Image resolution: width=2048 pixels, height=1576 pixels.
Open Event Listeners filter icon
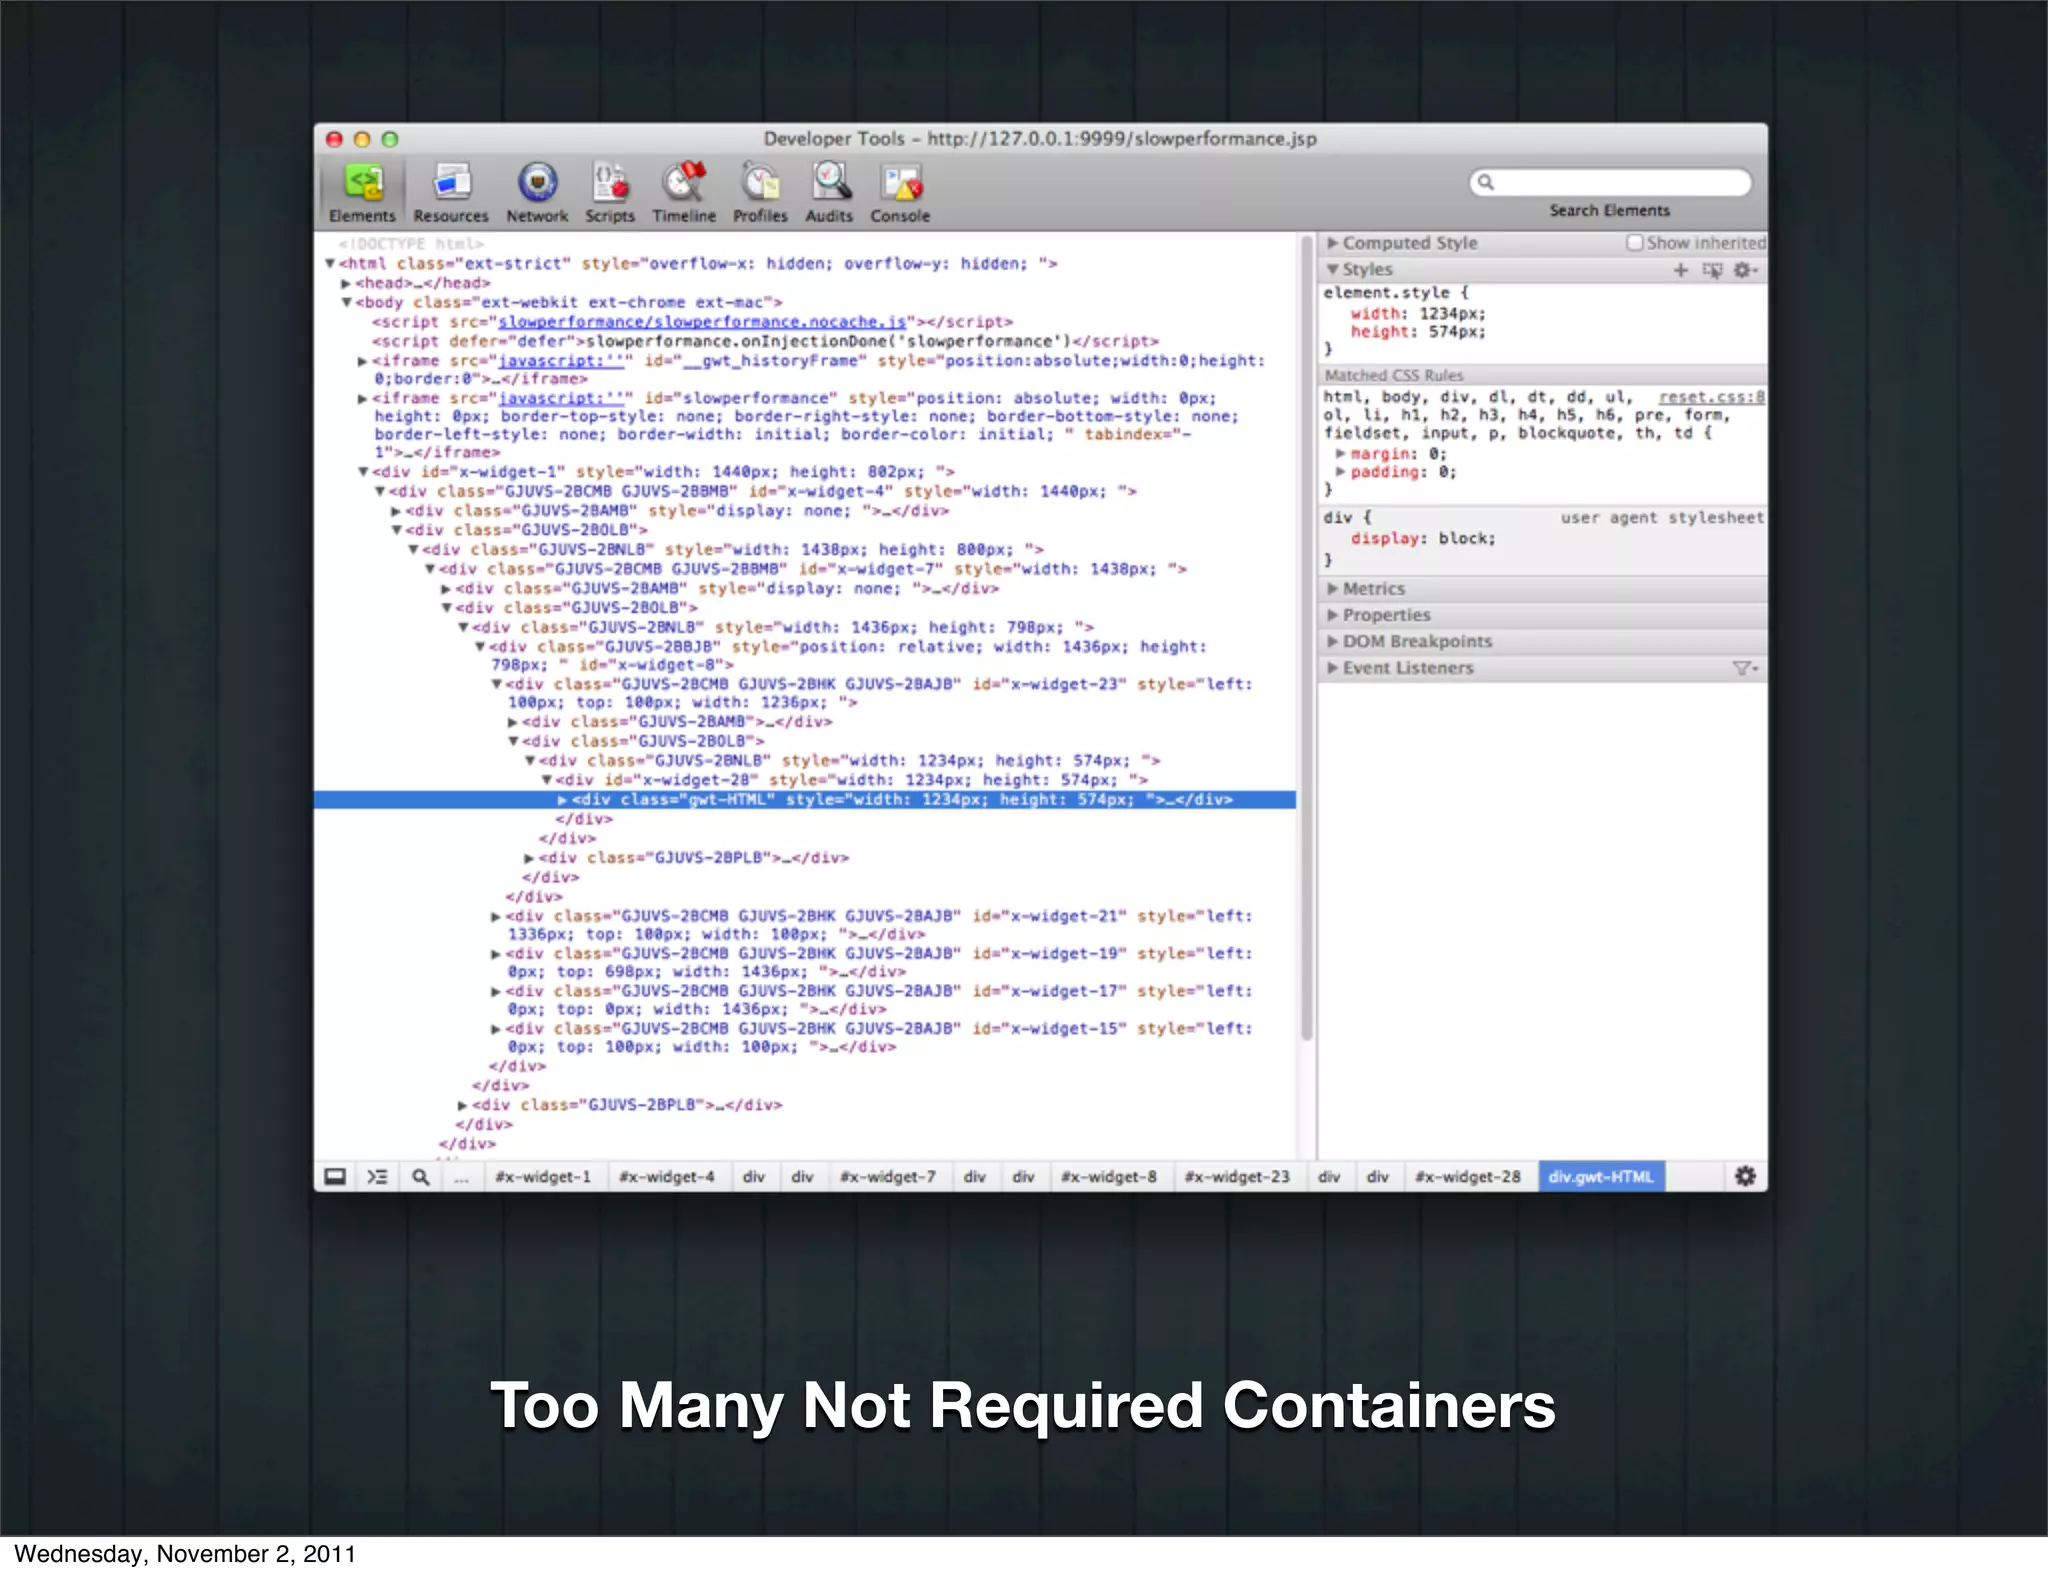coord(1745,668)
